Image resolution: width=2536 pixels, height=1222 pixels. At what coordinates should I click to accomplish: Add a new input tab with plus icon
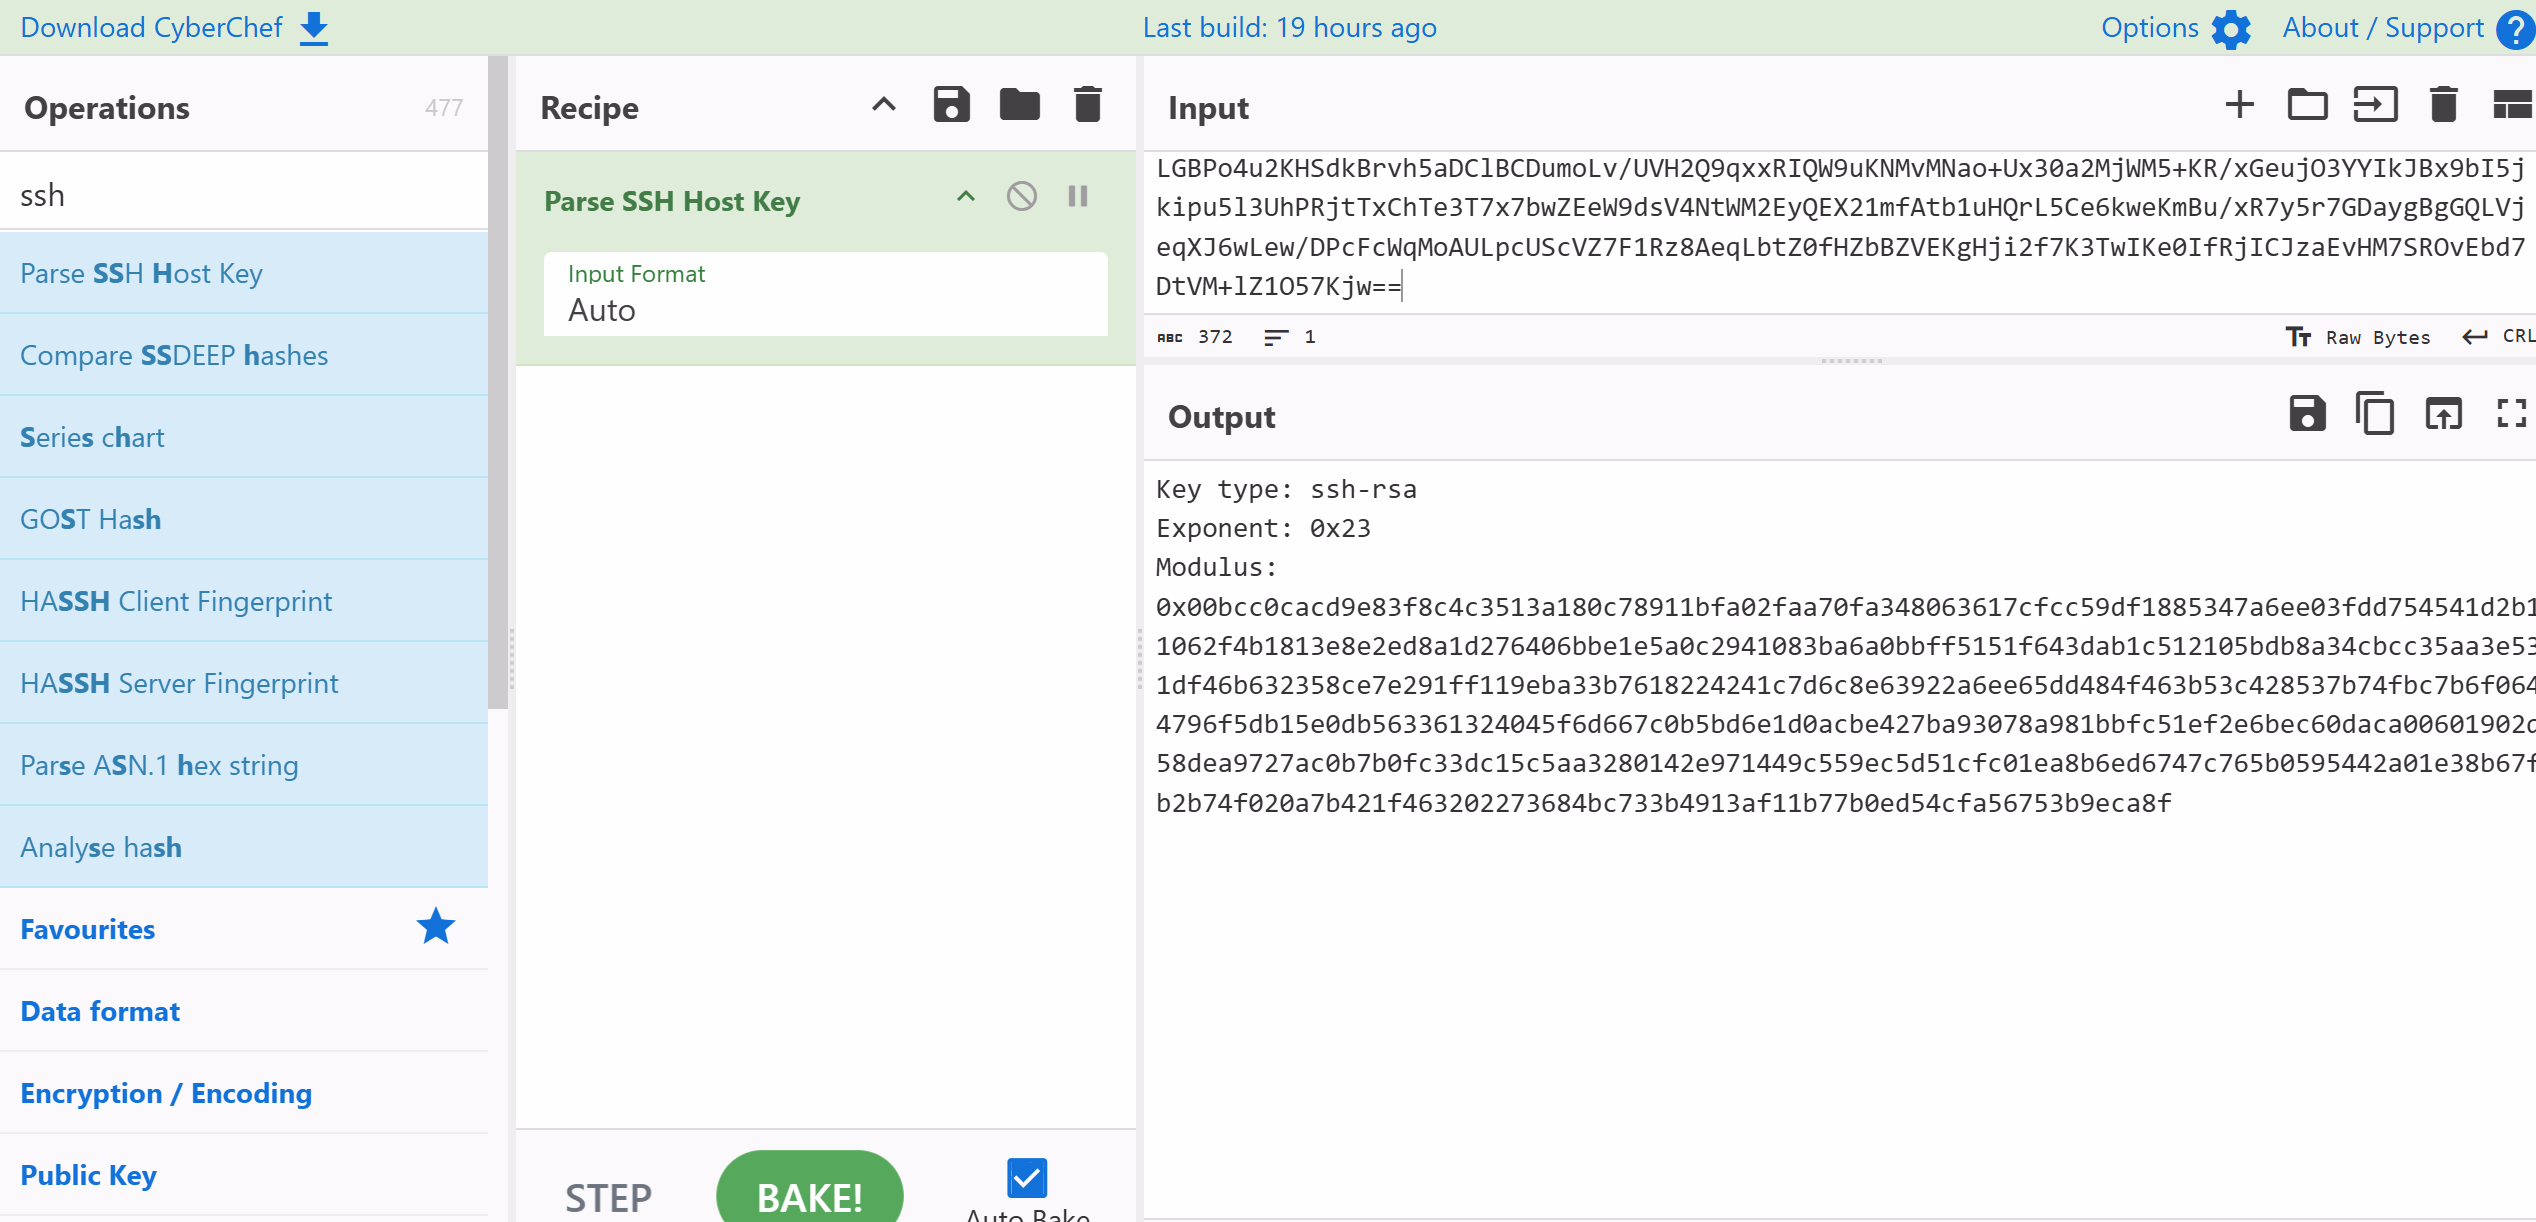2240,105
